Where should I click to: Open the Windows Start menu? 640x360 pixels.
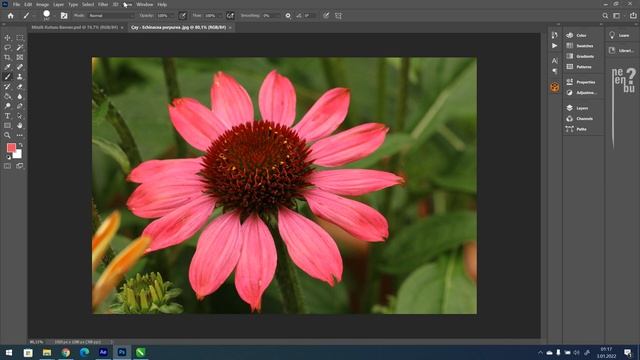9,352
